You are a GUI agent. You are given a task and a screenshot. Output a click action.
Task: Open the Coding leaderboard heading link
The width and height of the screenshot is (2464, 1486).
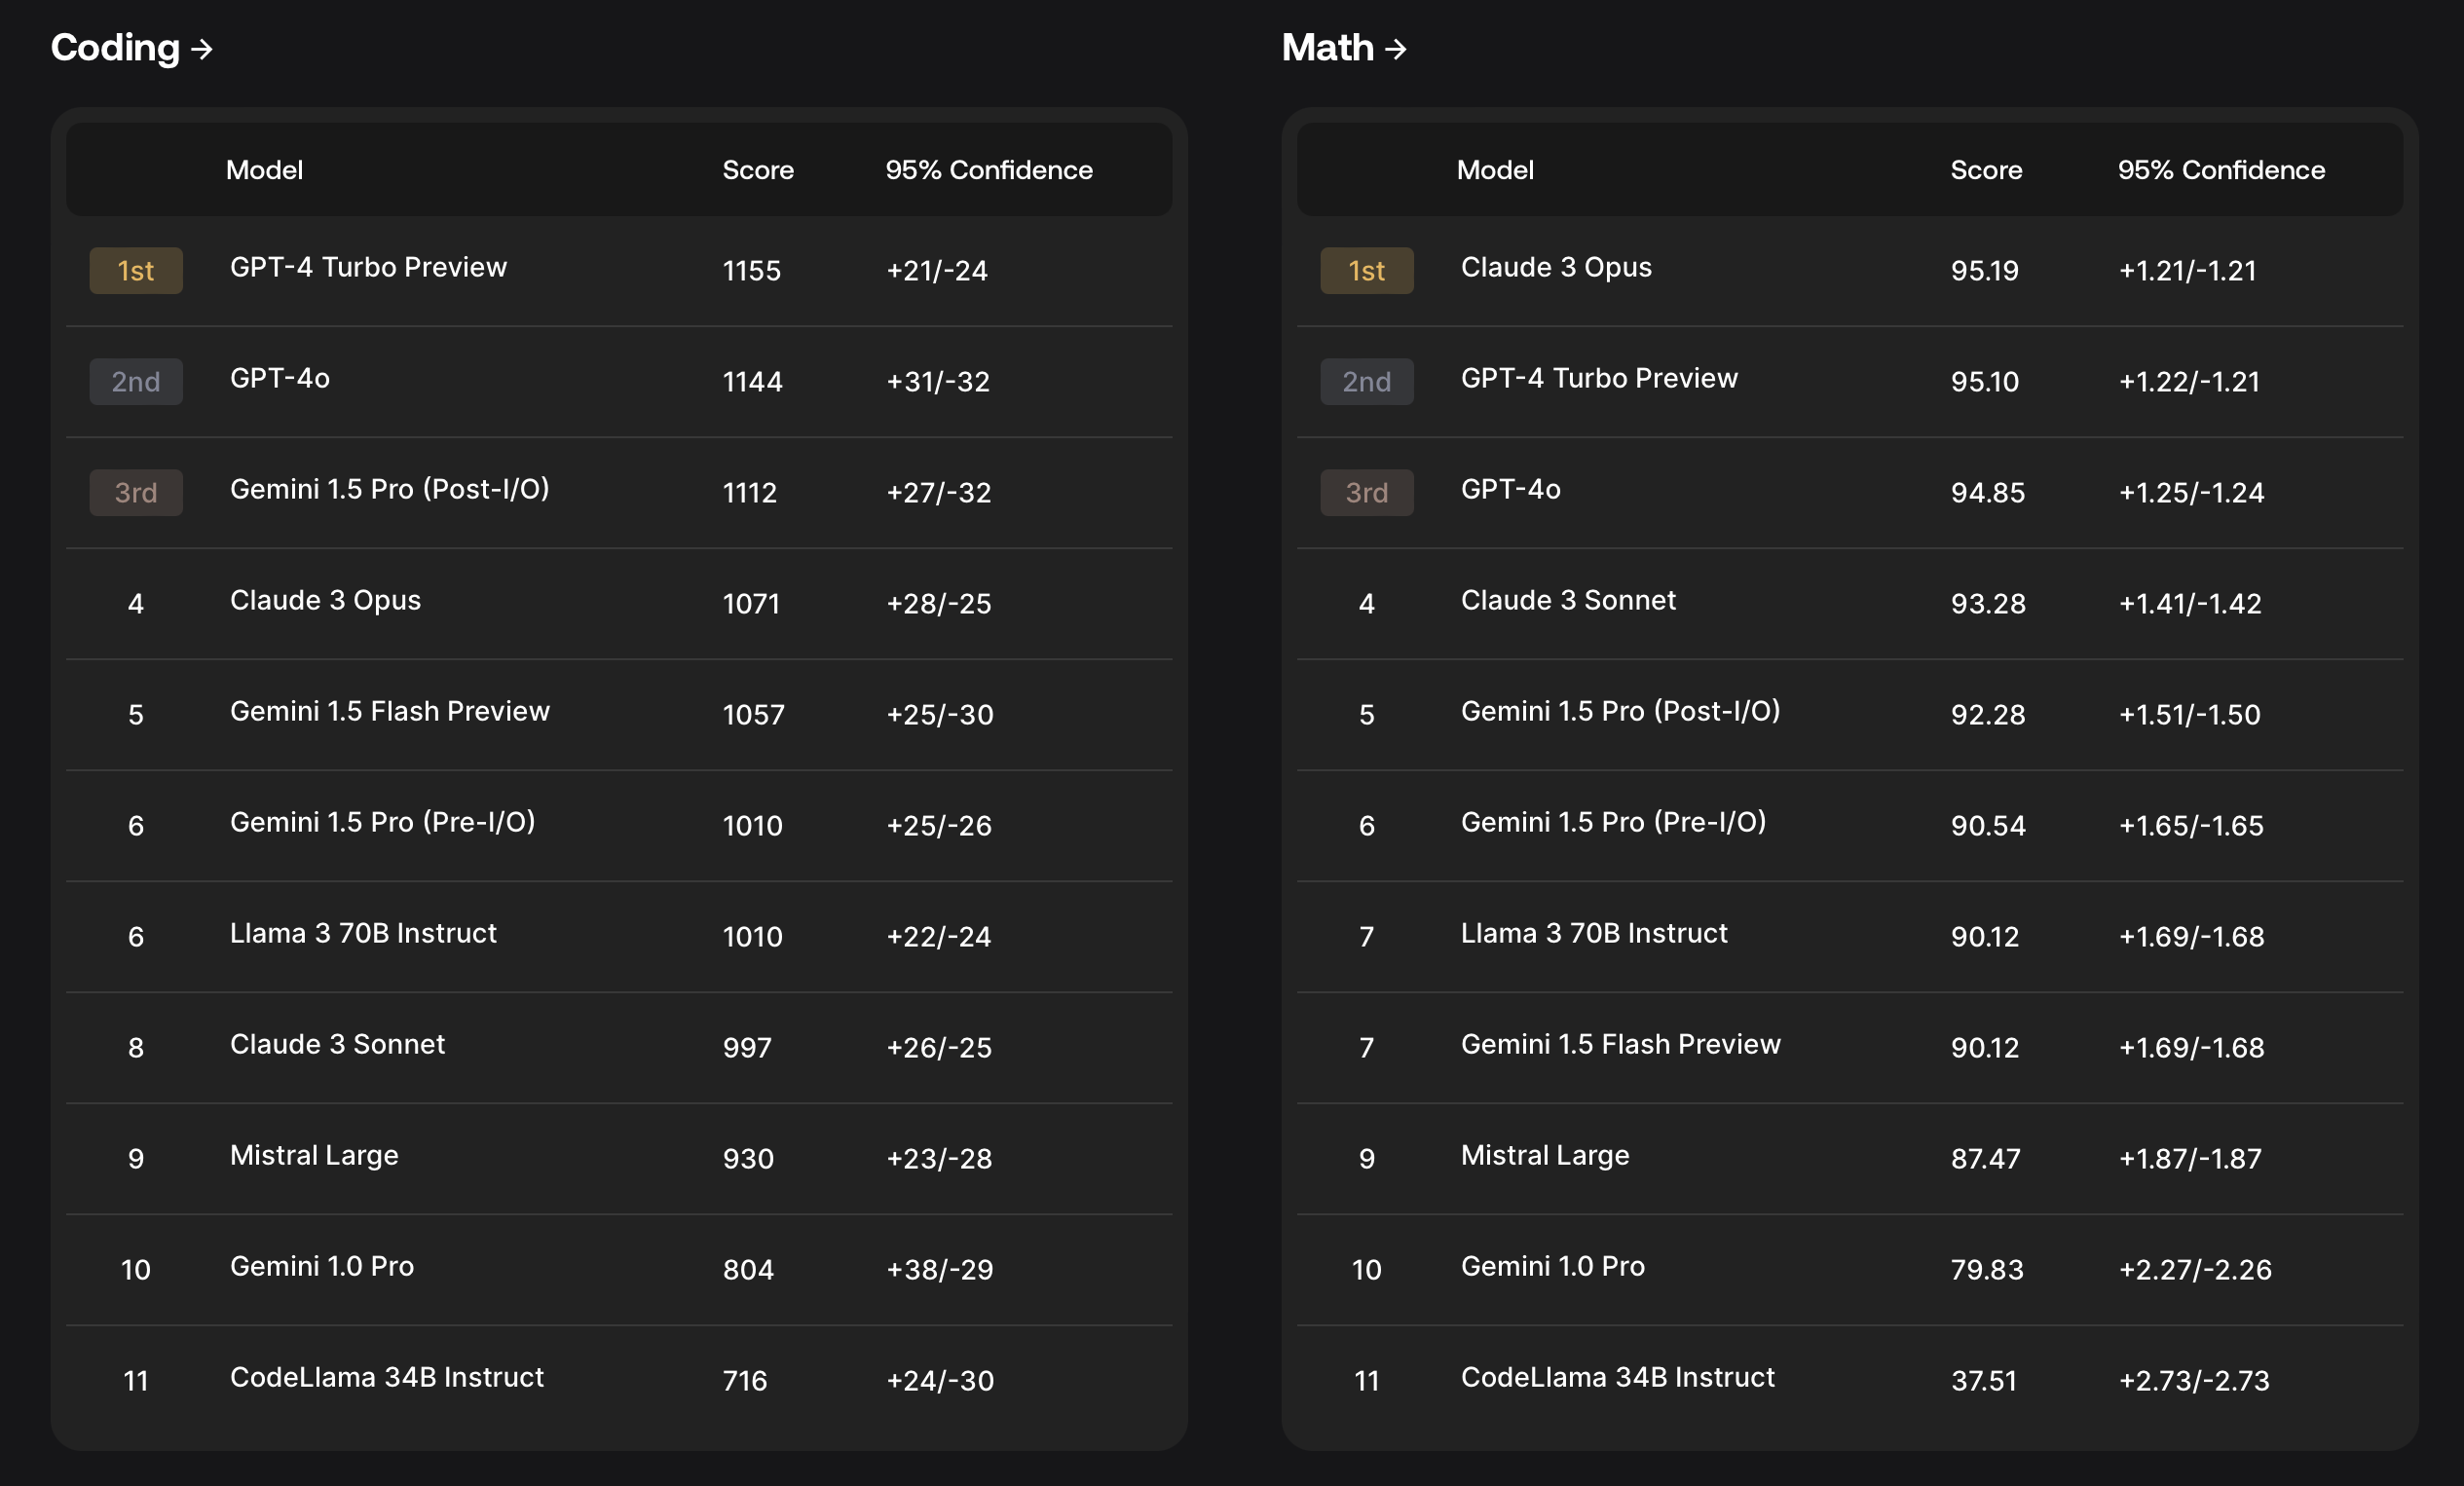pos(115,48)
